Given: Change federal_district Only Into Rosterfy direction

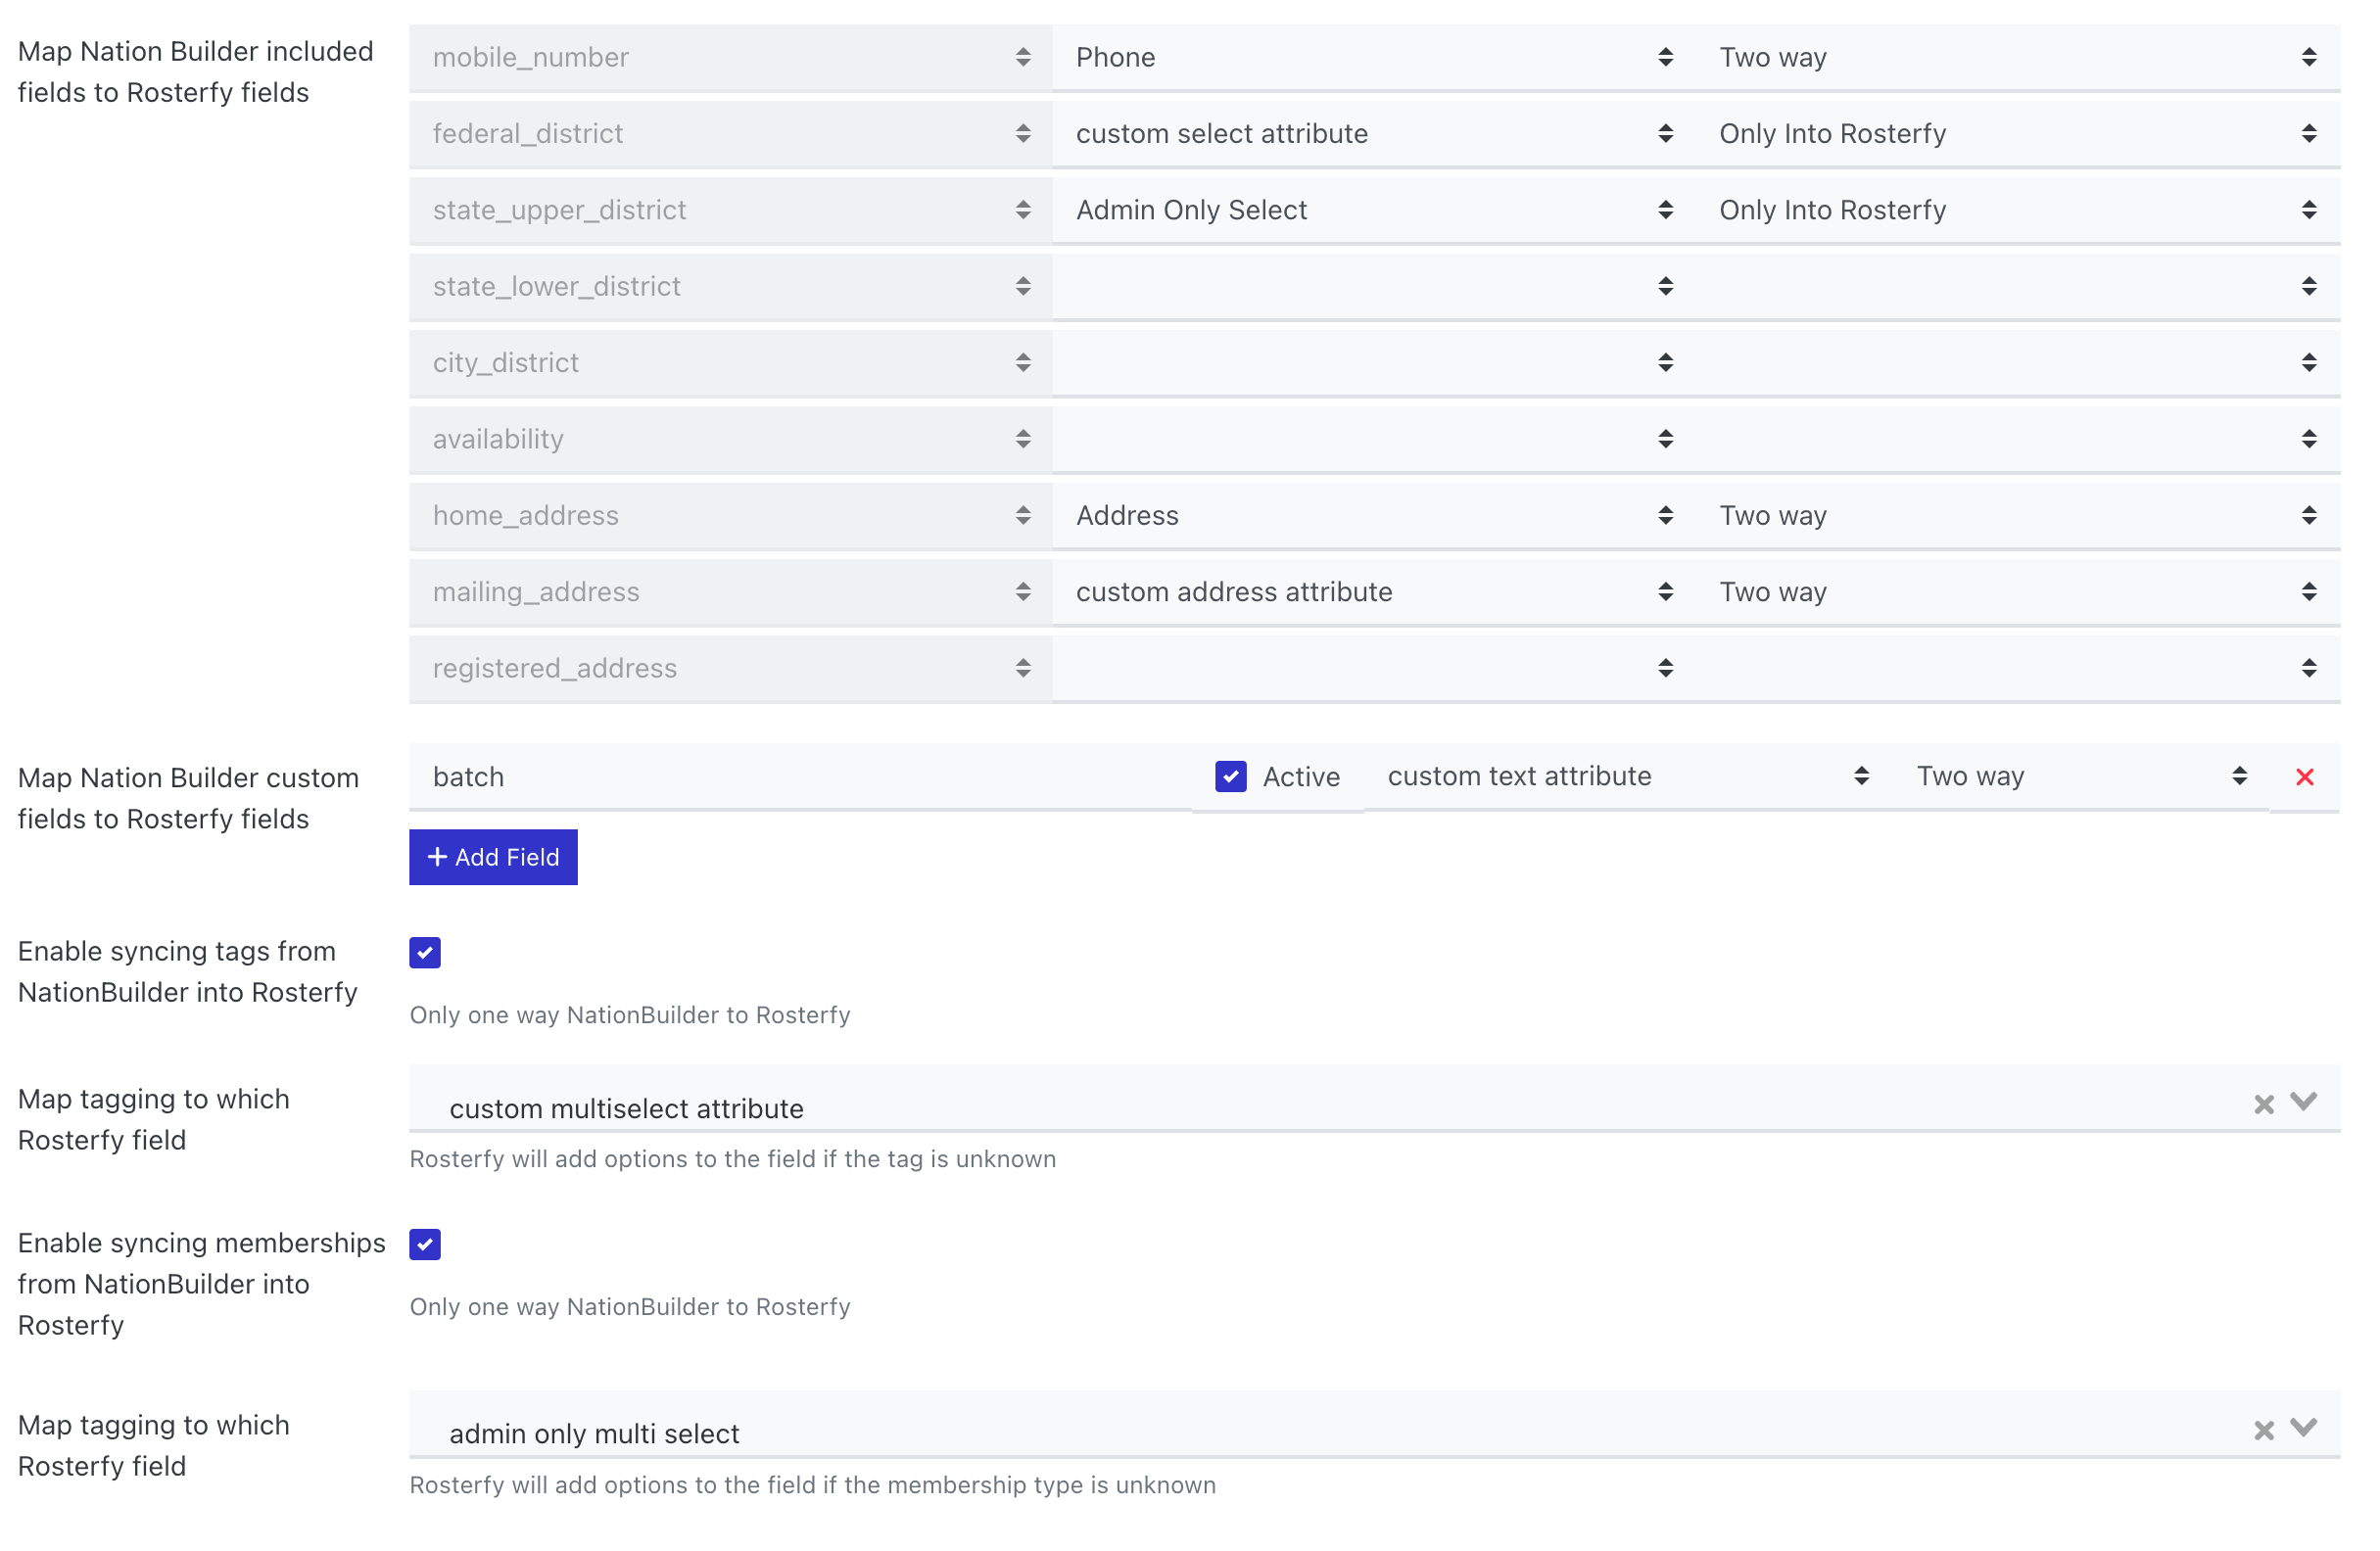Looking at the screenshot, I should tap(2018, 134).
